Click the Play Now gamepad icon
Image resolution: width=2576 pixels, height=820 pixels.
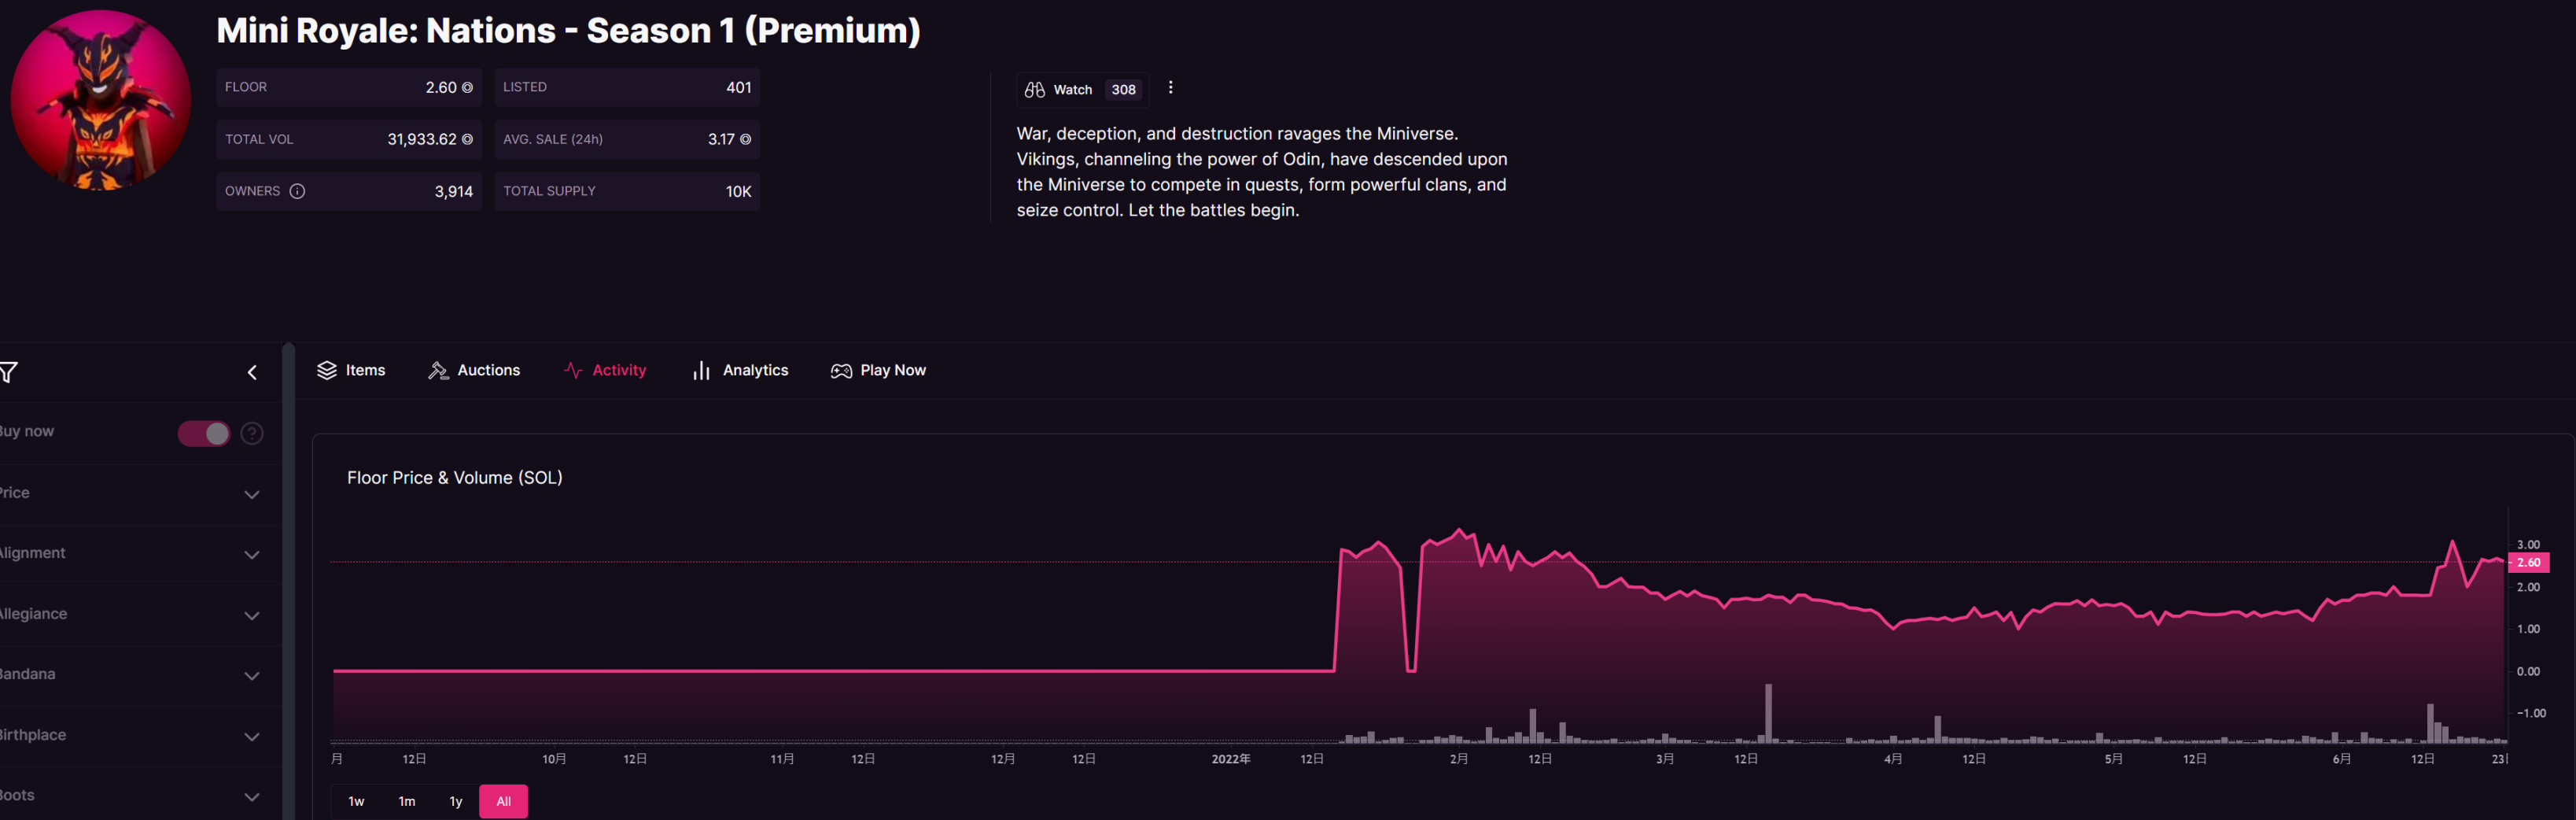(x=841, y=371)
